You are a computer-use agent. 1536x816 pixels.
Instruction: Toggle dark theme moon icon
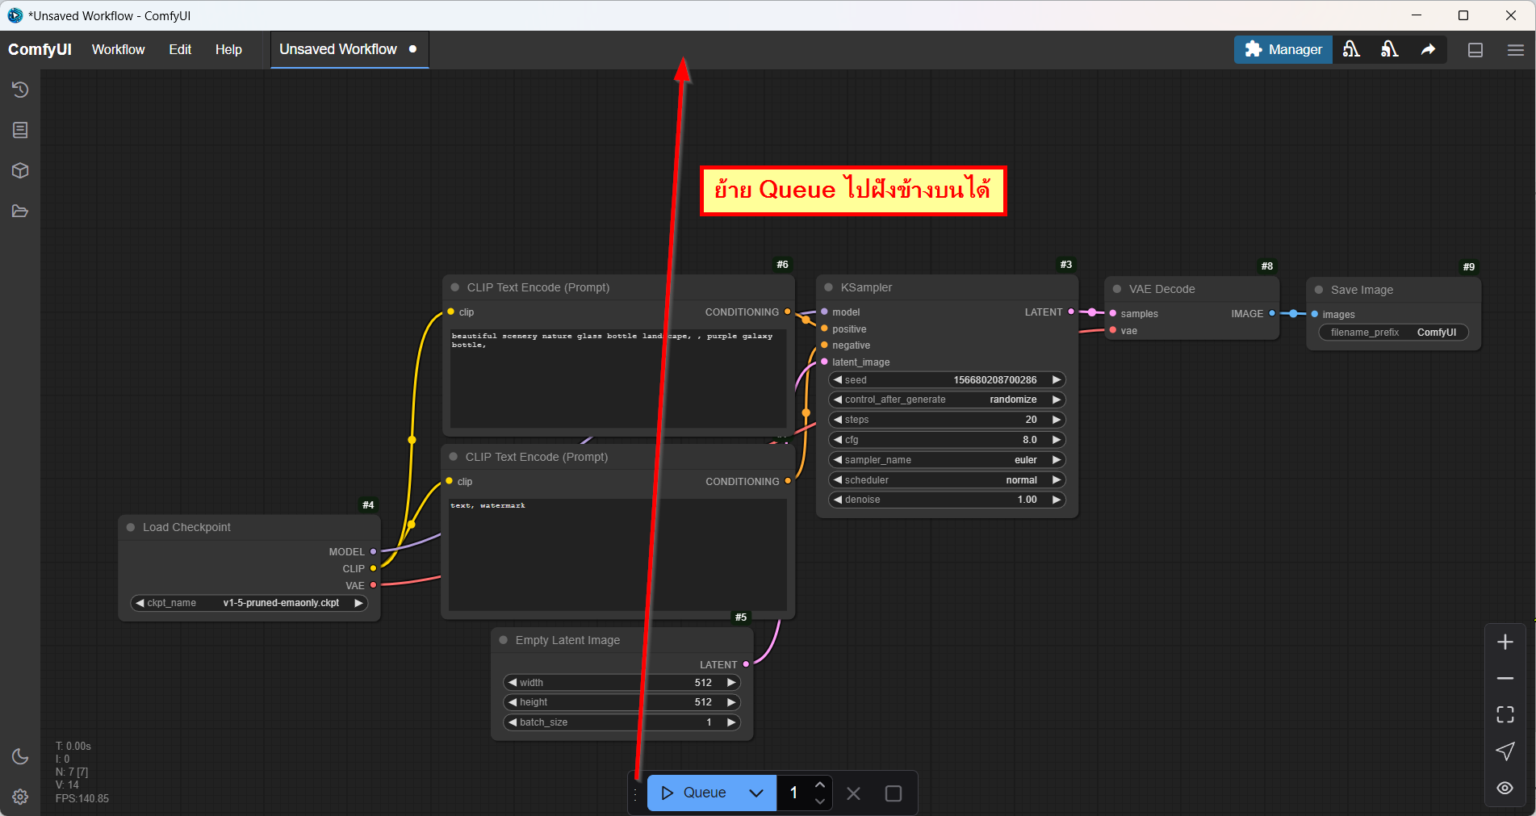20,757
